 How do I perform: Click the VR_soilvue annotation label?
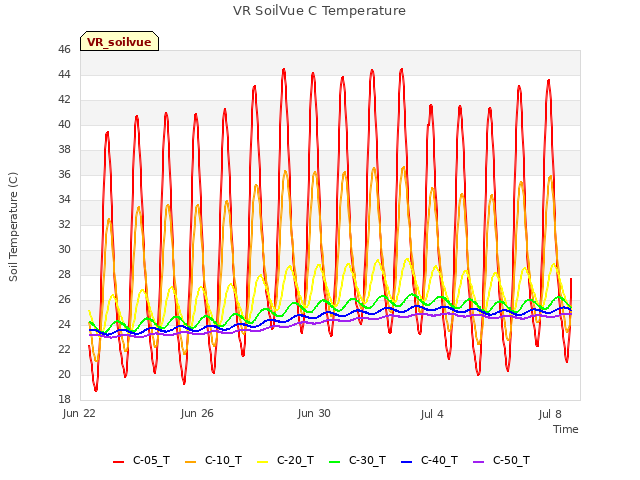tap(119, 42)
